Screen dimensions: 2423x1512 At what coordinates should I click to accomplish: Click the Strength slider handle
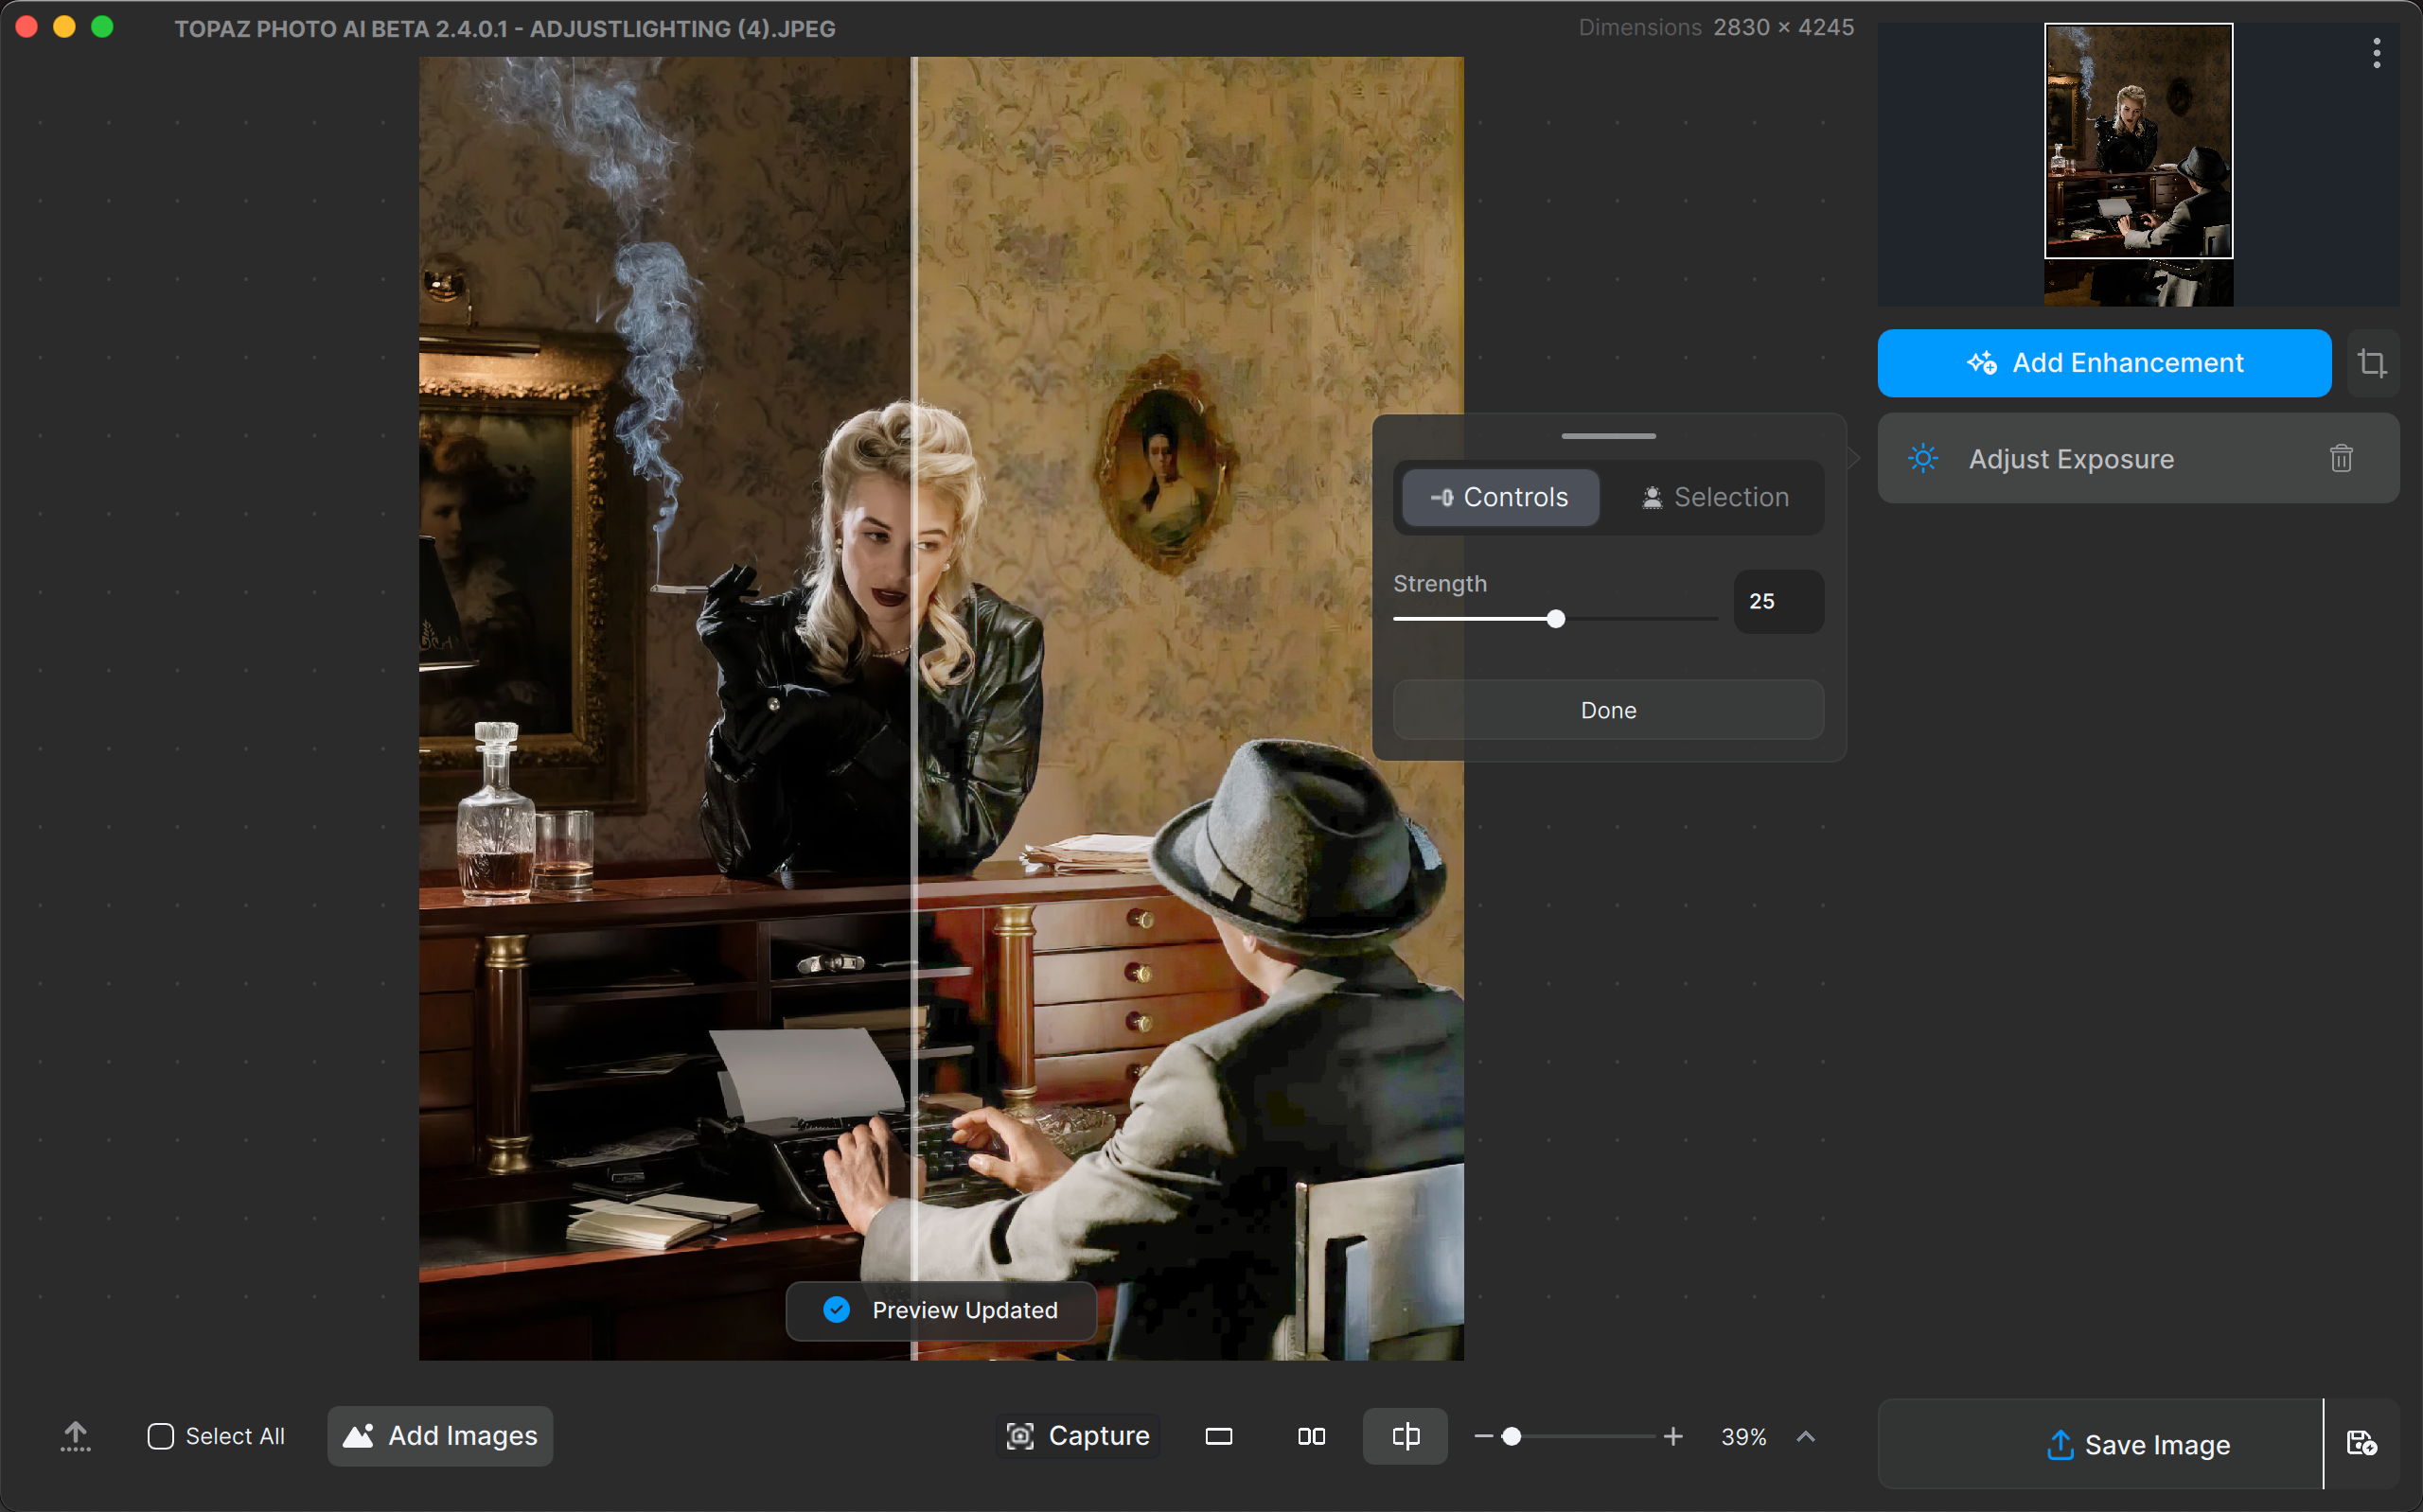coord(1555,619)
